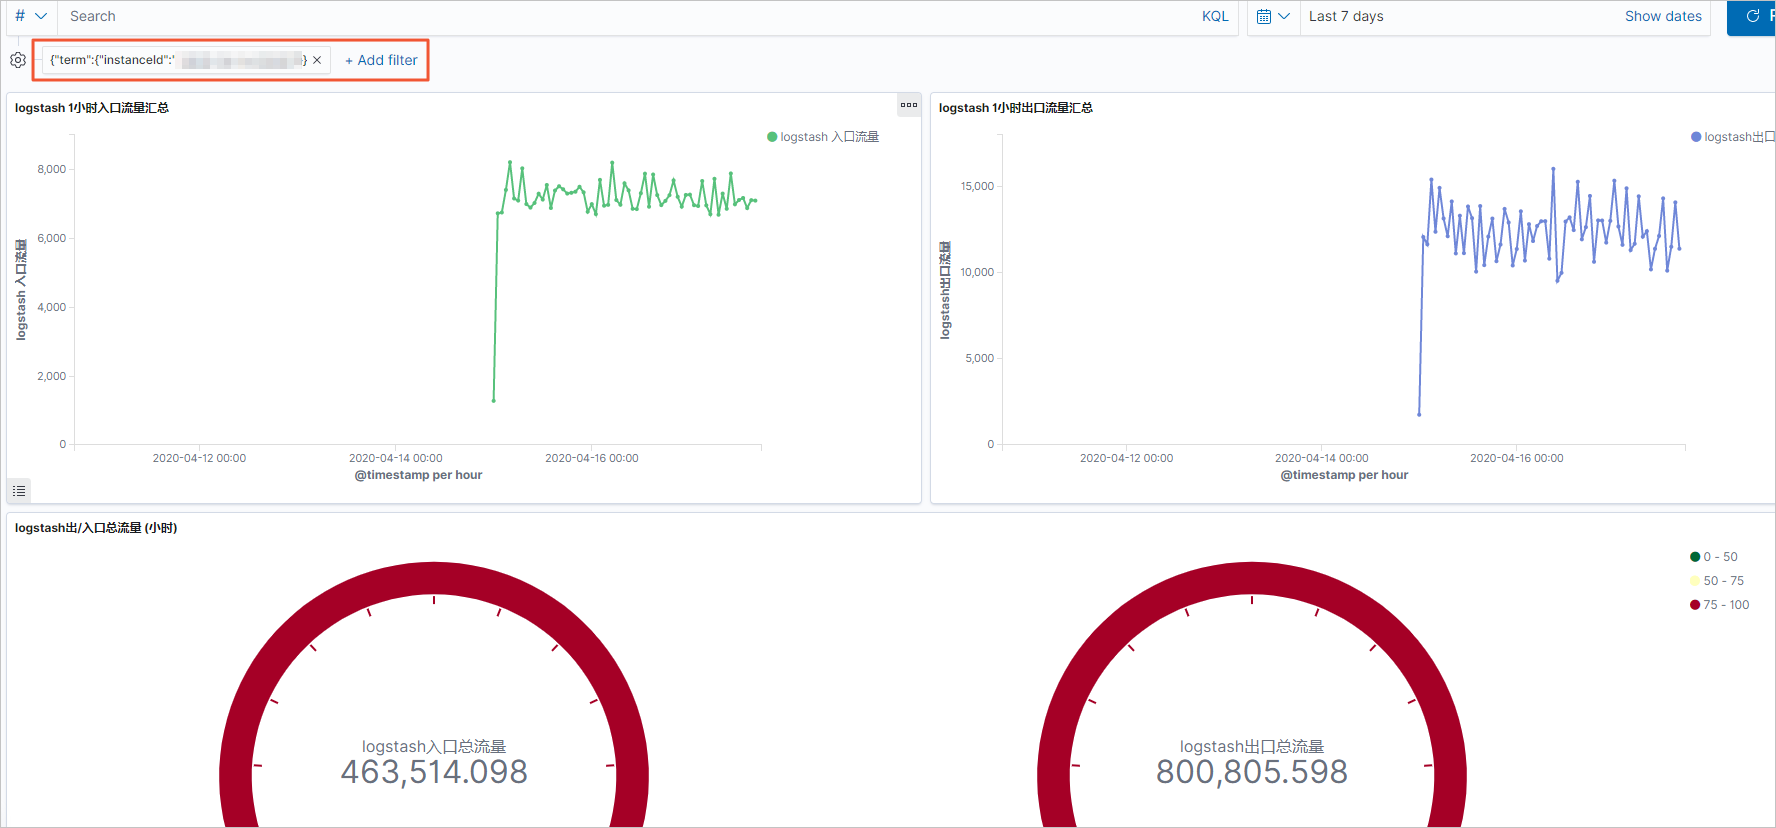
Task: Click Add filter
Action: (x=381, y=60)
